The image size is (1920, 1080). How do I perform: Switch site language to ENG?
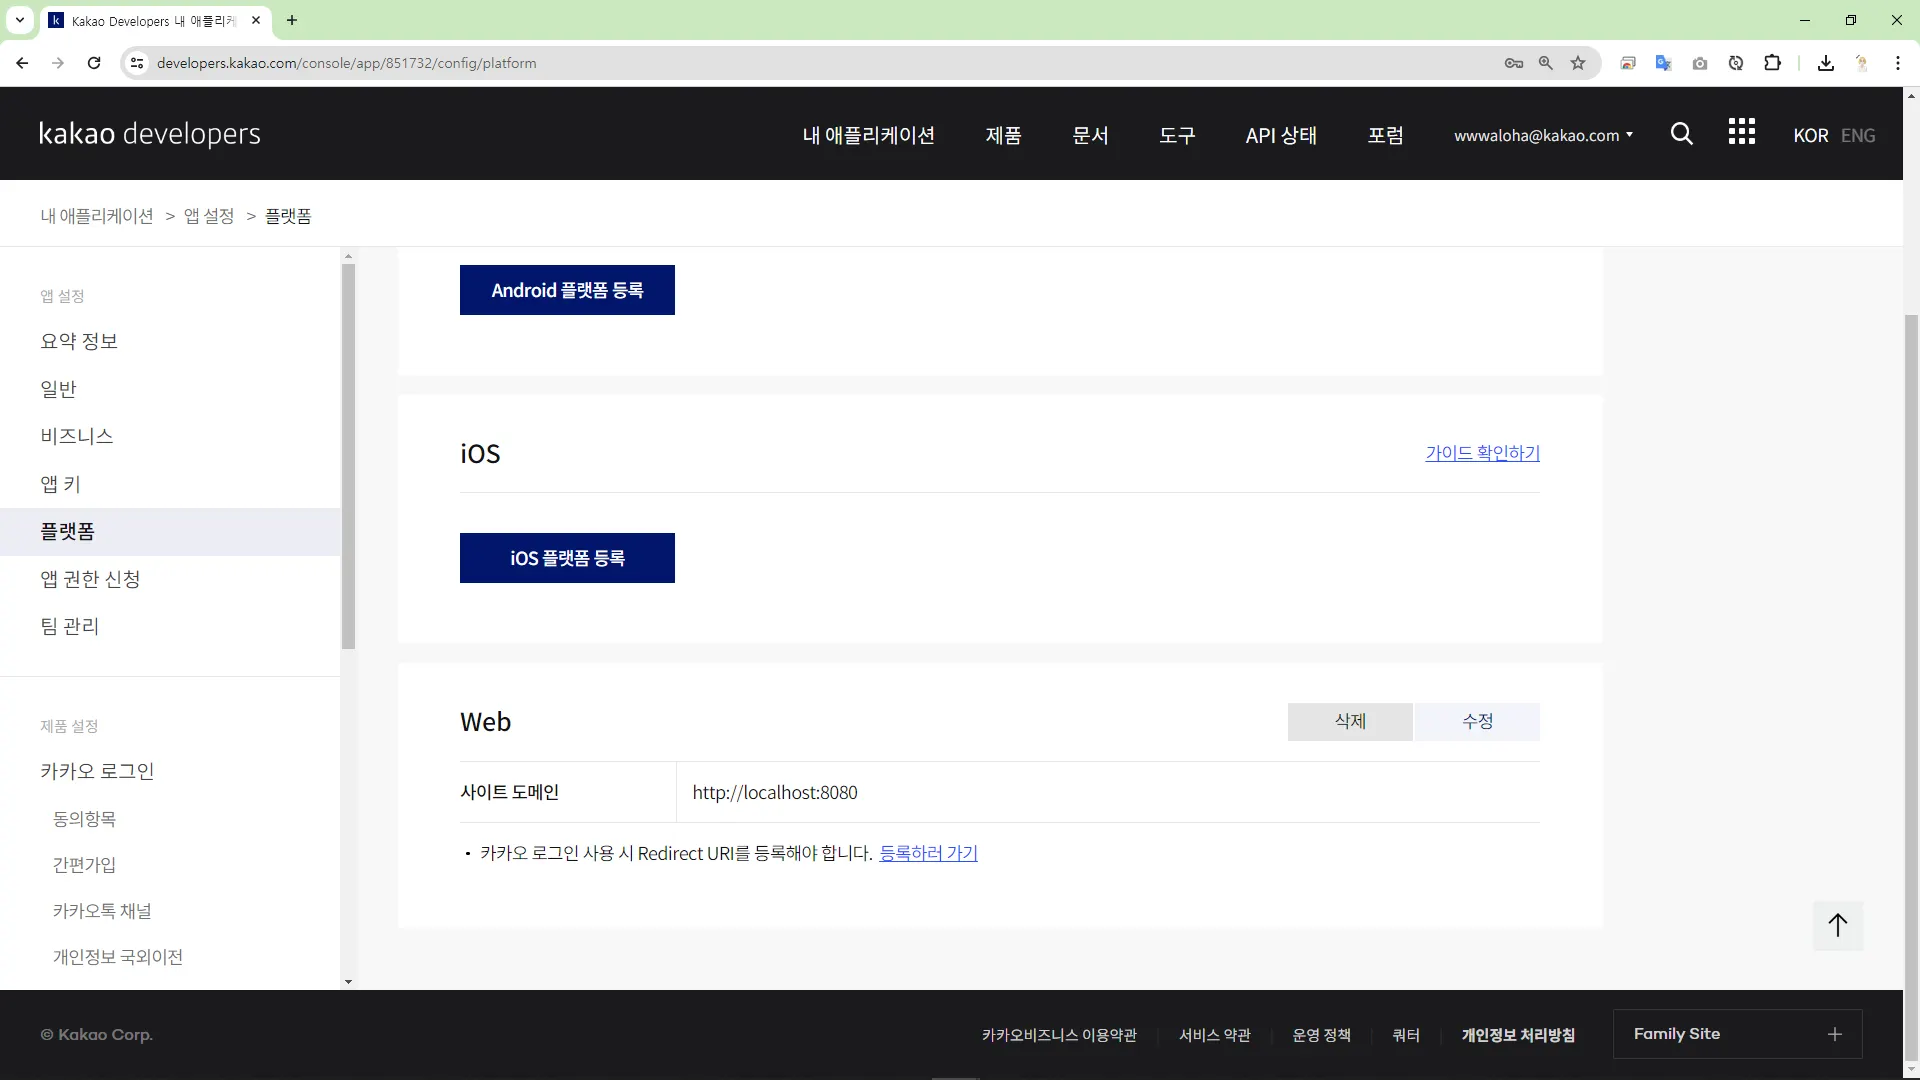tap(1857, 135)
